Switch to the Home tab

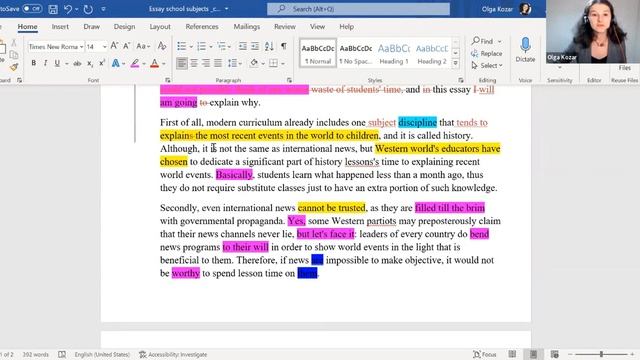click(27, 27)
